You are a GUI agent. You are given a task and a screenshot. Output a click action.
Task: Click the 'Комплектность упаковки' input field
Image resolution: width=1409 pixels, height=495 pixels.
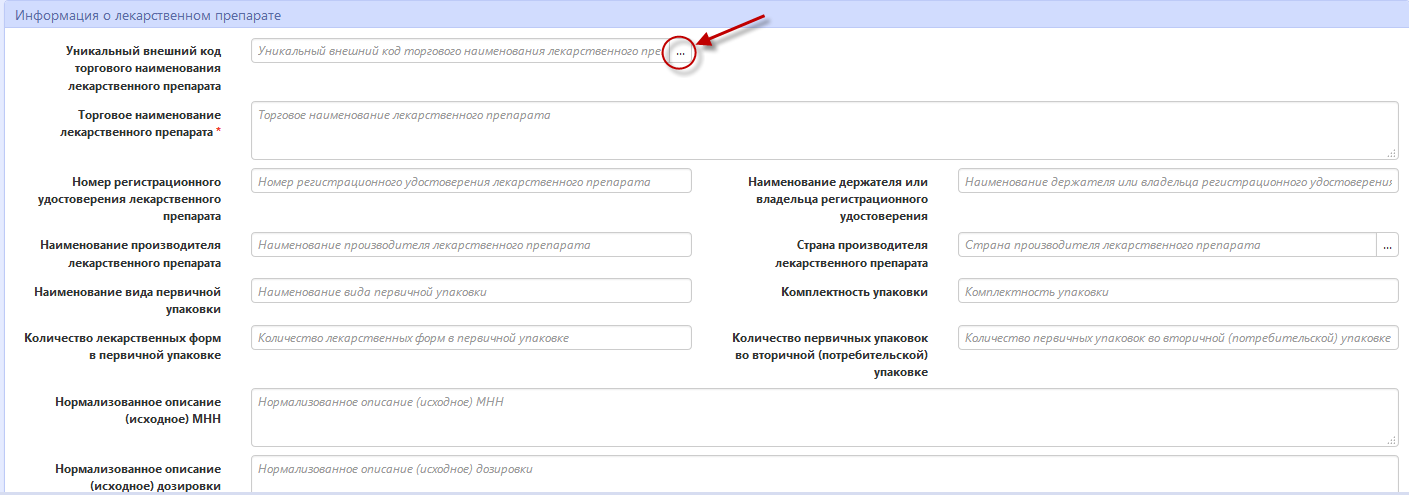pyautogui.click(x=1178, y=291)
